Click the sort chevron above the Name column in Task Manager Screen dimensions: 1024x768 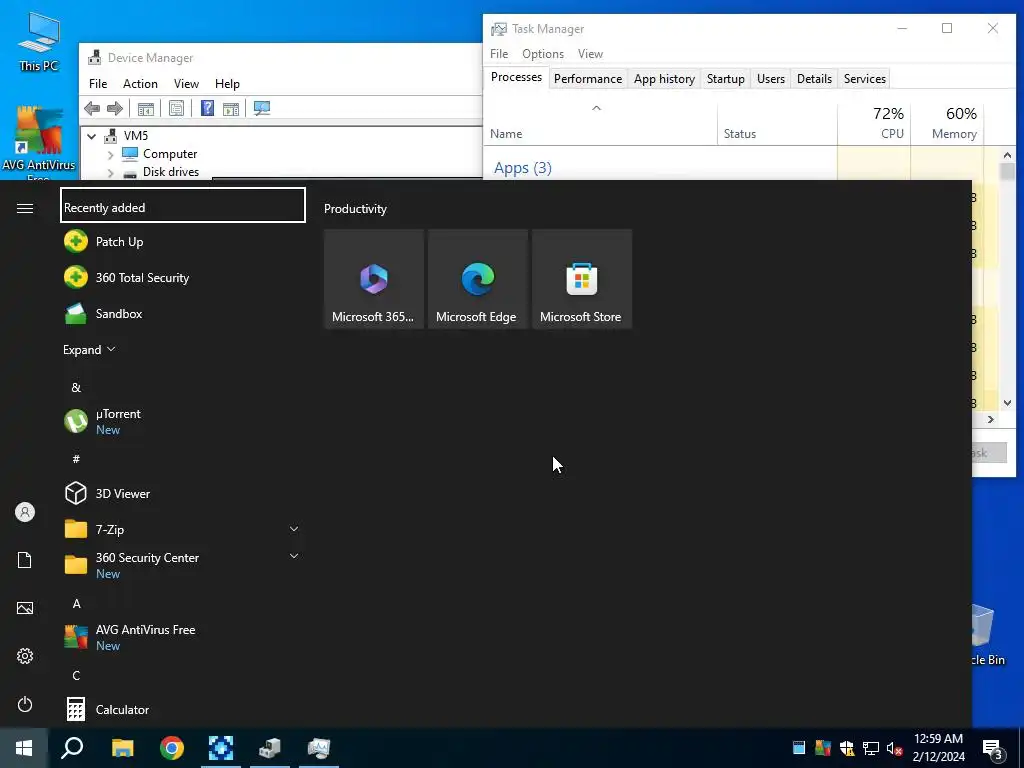[596, 108]
